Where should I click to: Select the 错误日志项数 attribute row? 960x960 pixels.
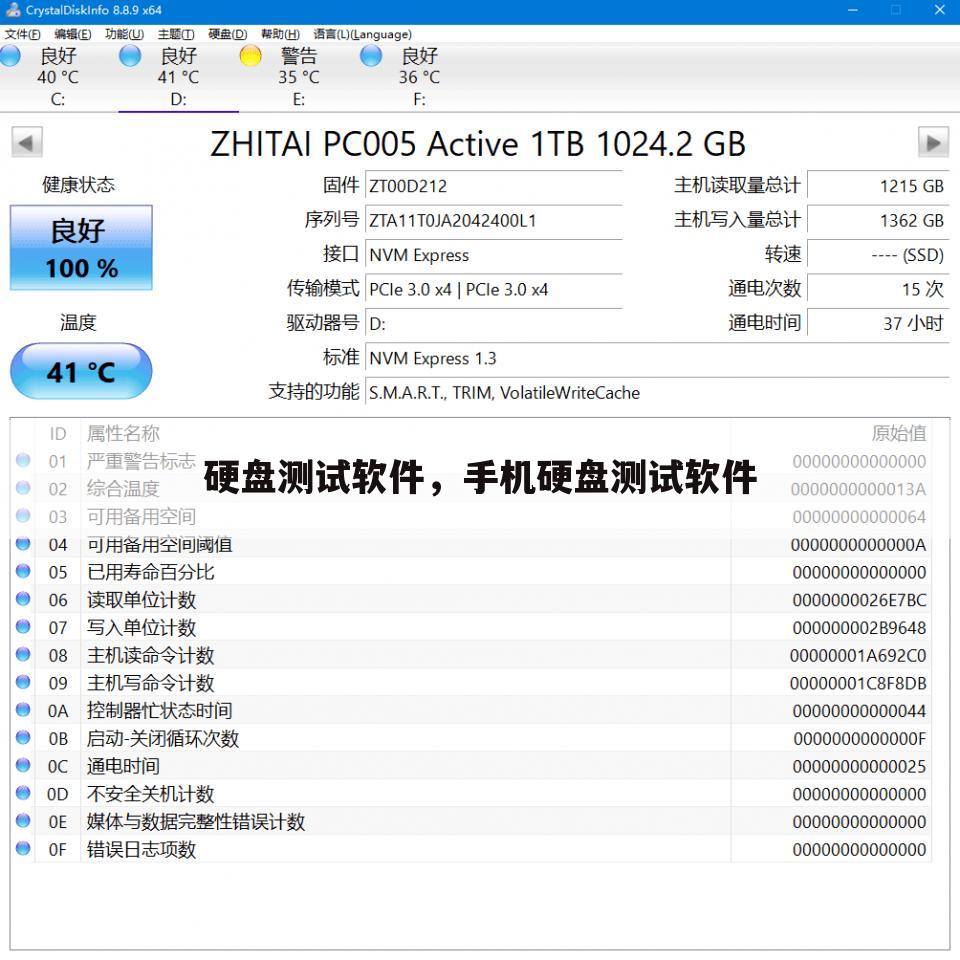[x=471, y=849]
